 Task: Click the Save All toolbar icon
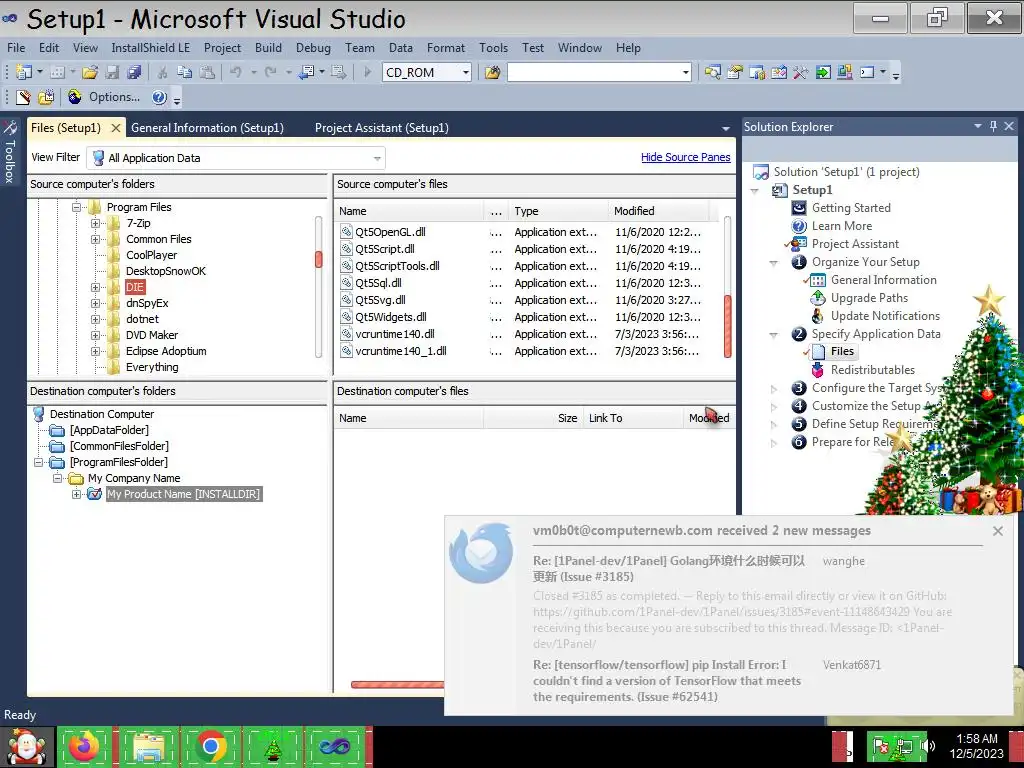135,72
